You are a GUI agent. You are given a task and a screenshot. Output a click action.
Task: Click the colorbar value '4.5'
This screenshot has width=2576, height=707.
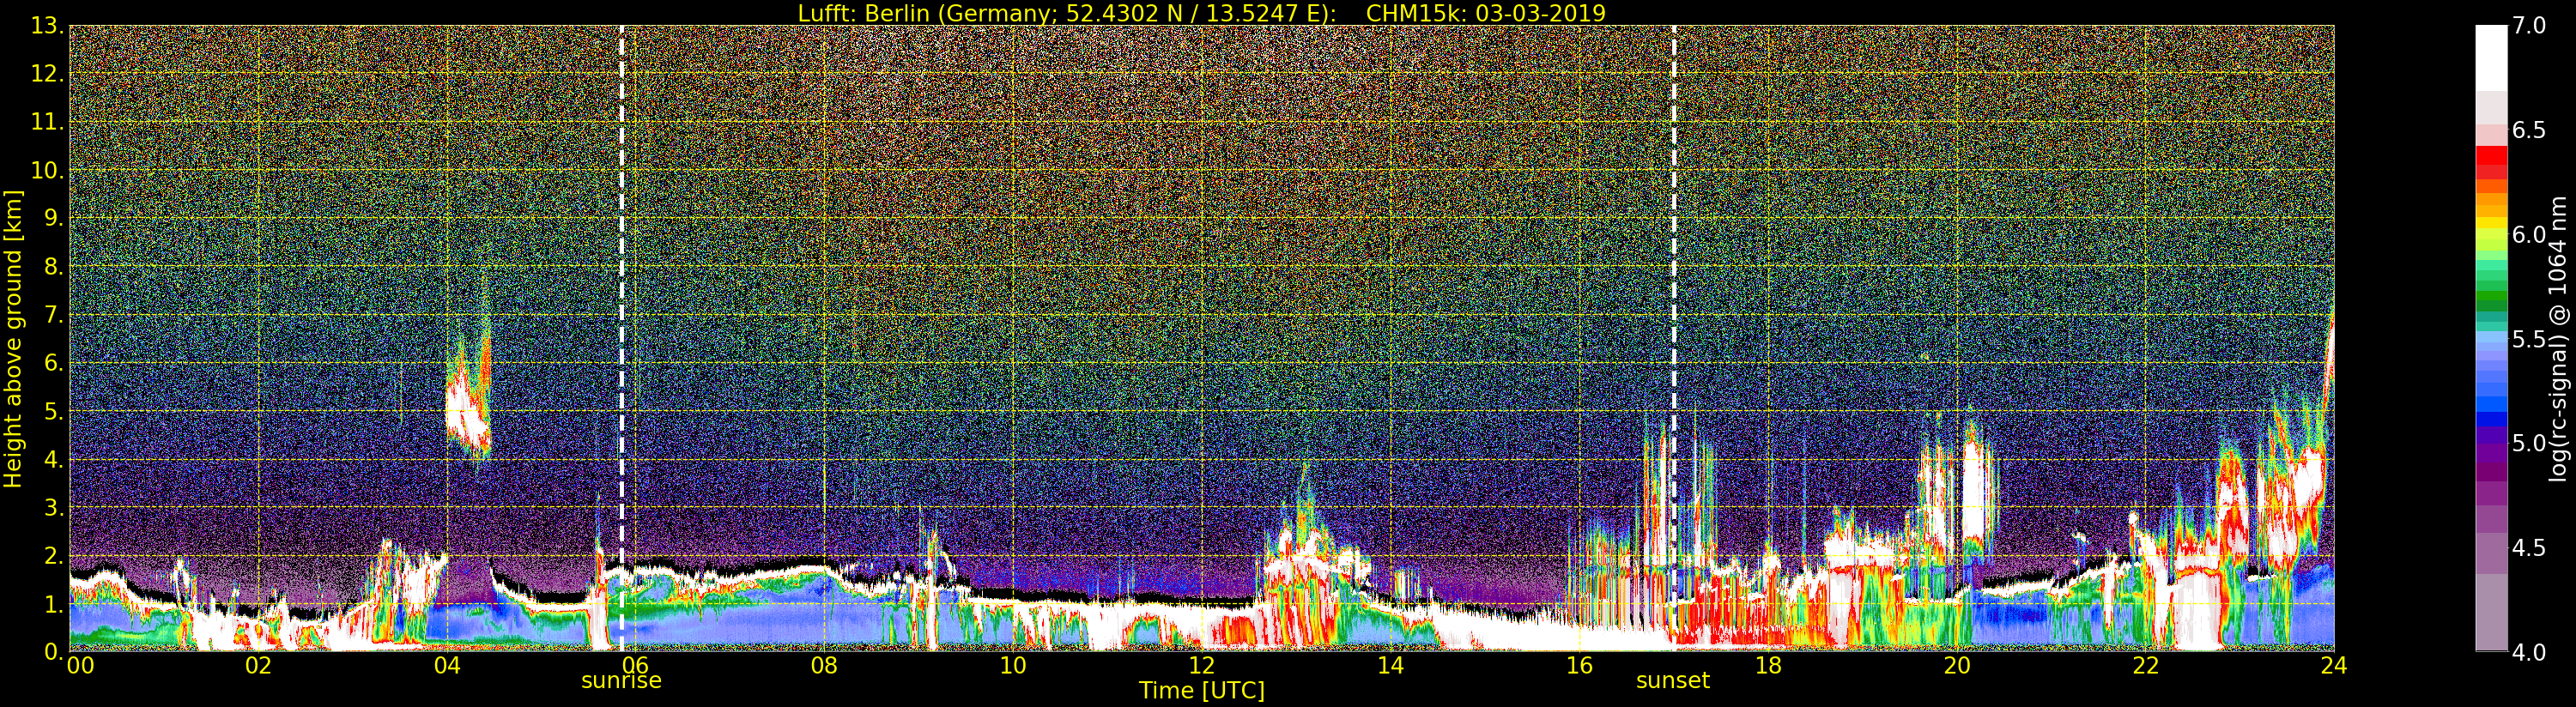(2529, 548)
